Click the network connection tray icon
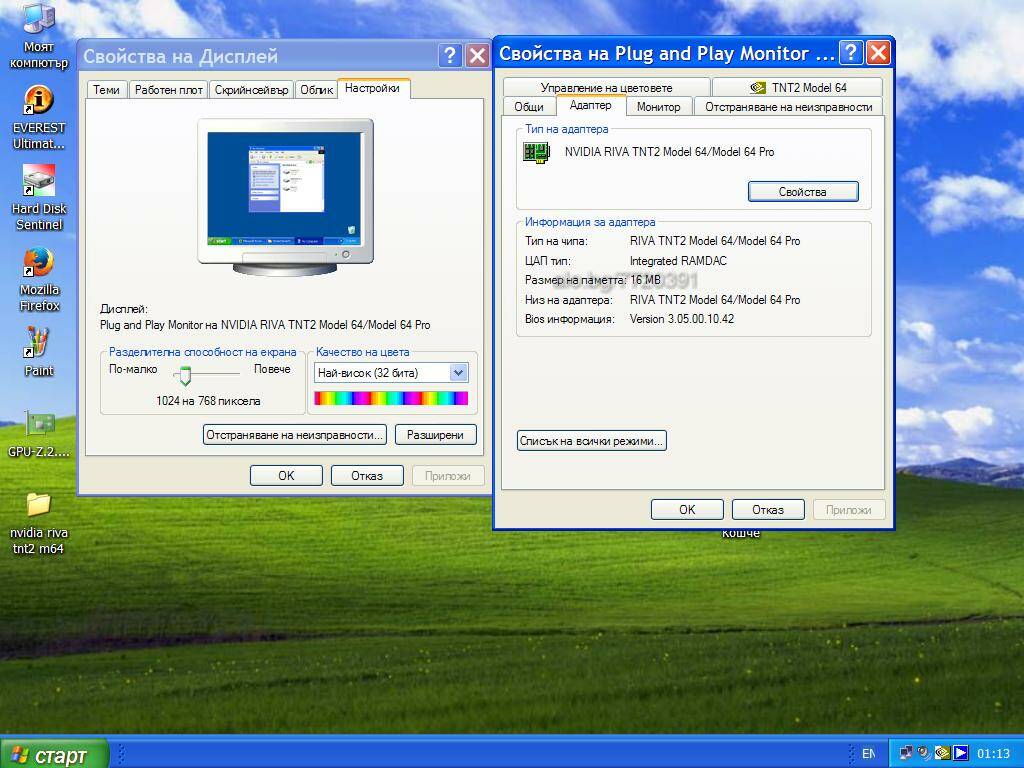Viewport: 1024px width, 768px height. click(905, 753)
